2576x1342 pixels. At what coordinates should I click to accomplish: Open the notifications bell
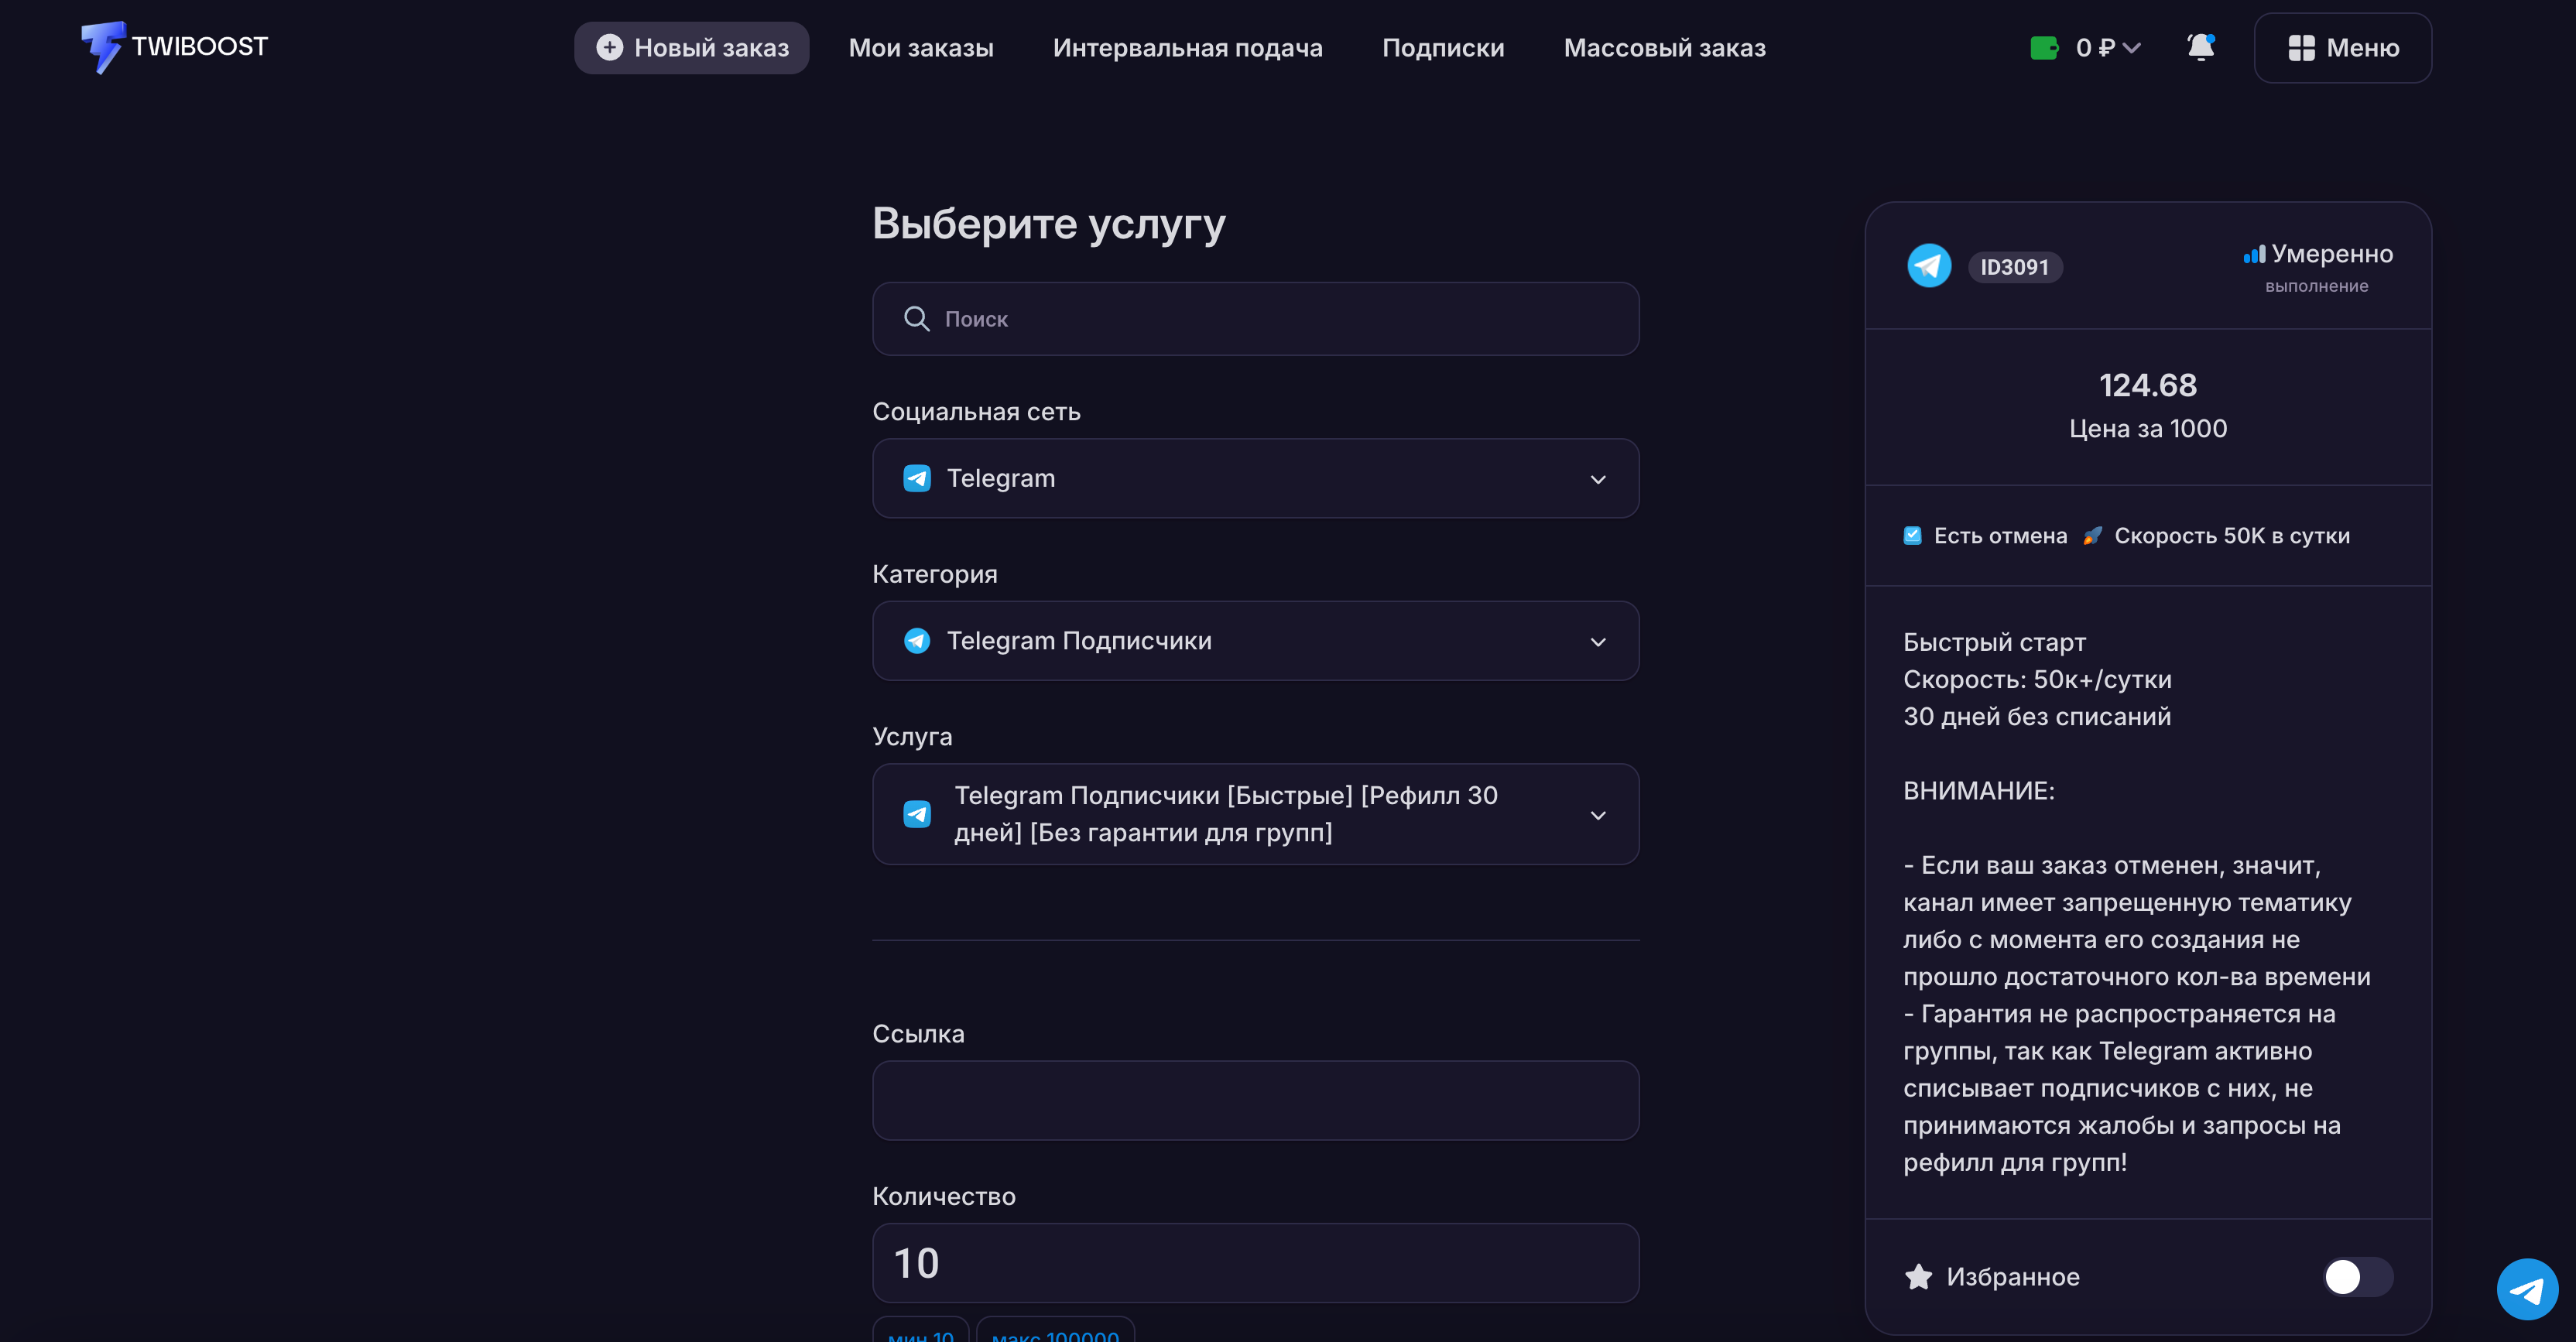click(2200, 47)
